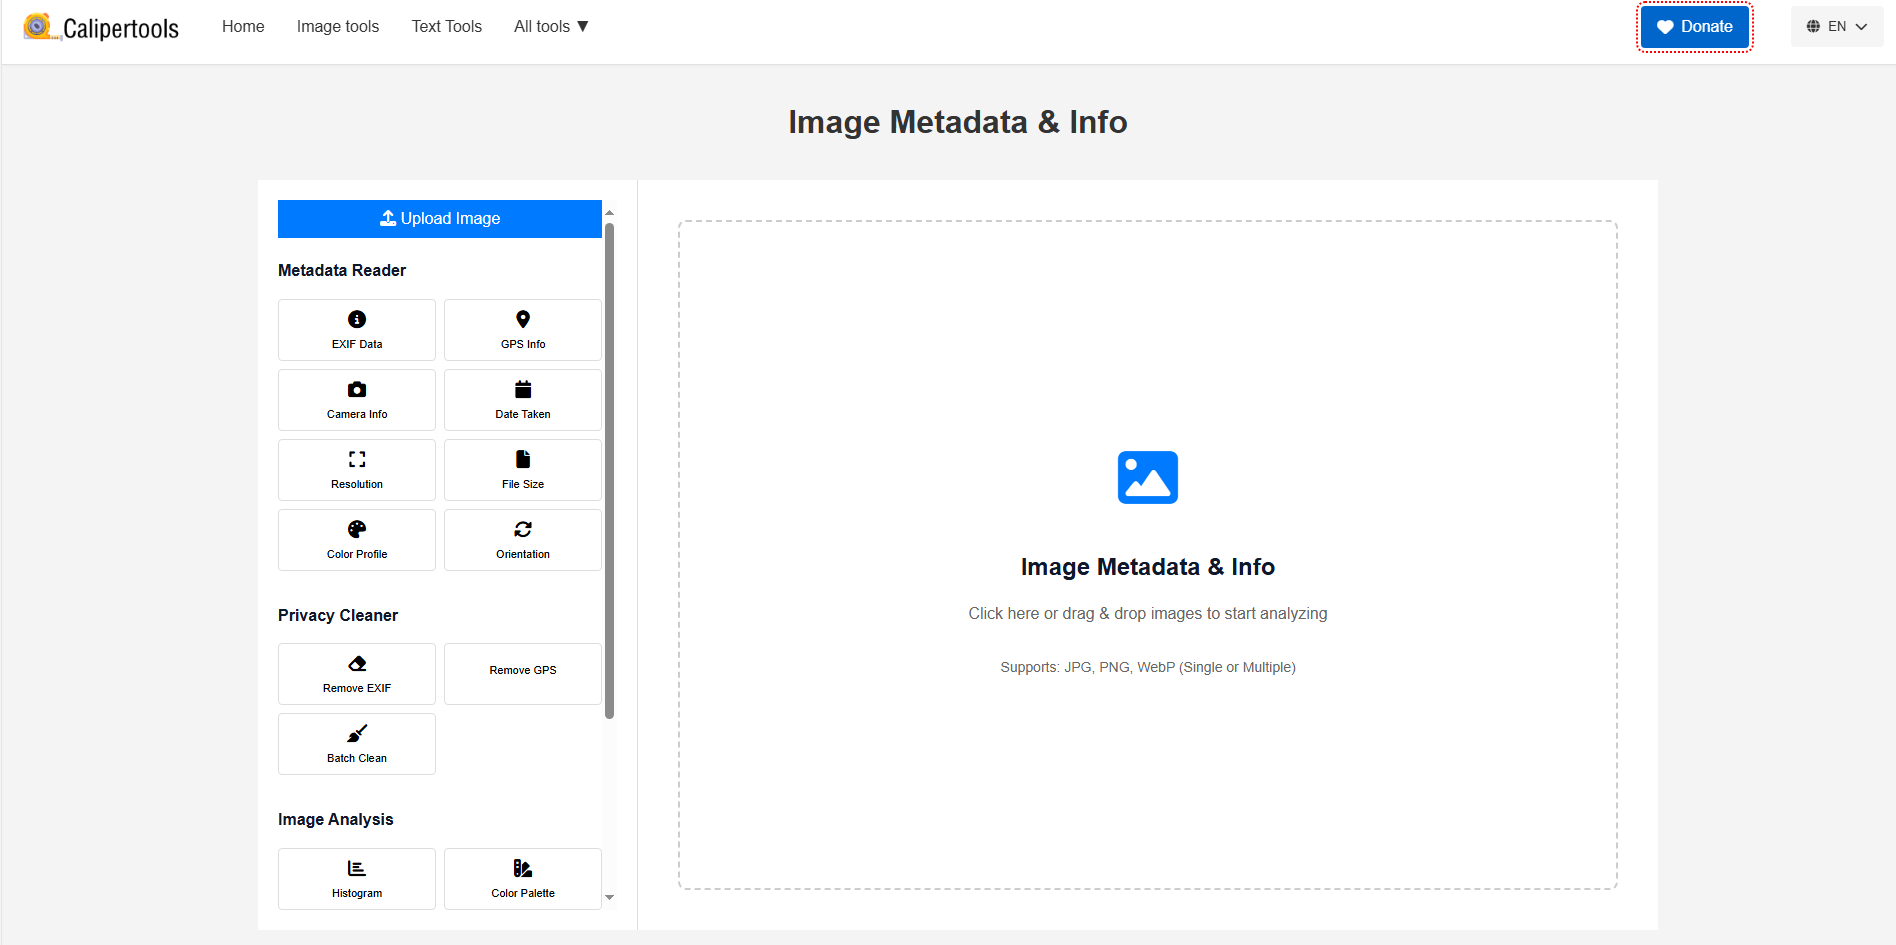The height and width of the screenshot is (945, 1896).
Task: Select the EXIF Data tool
Action: (x=356, y=330)
